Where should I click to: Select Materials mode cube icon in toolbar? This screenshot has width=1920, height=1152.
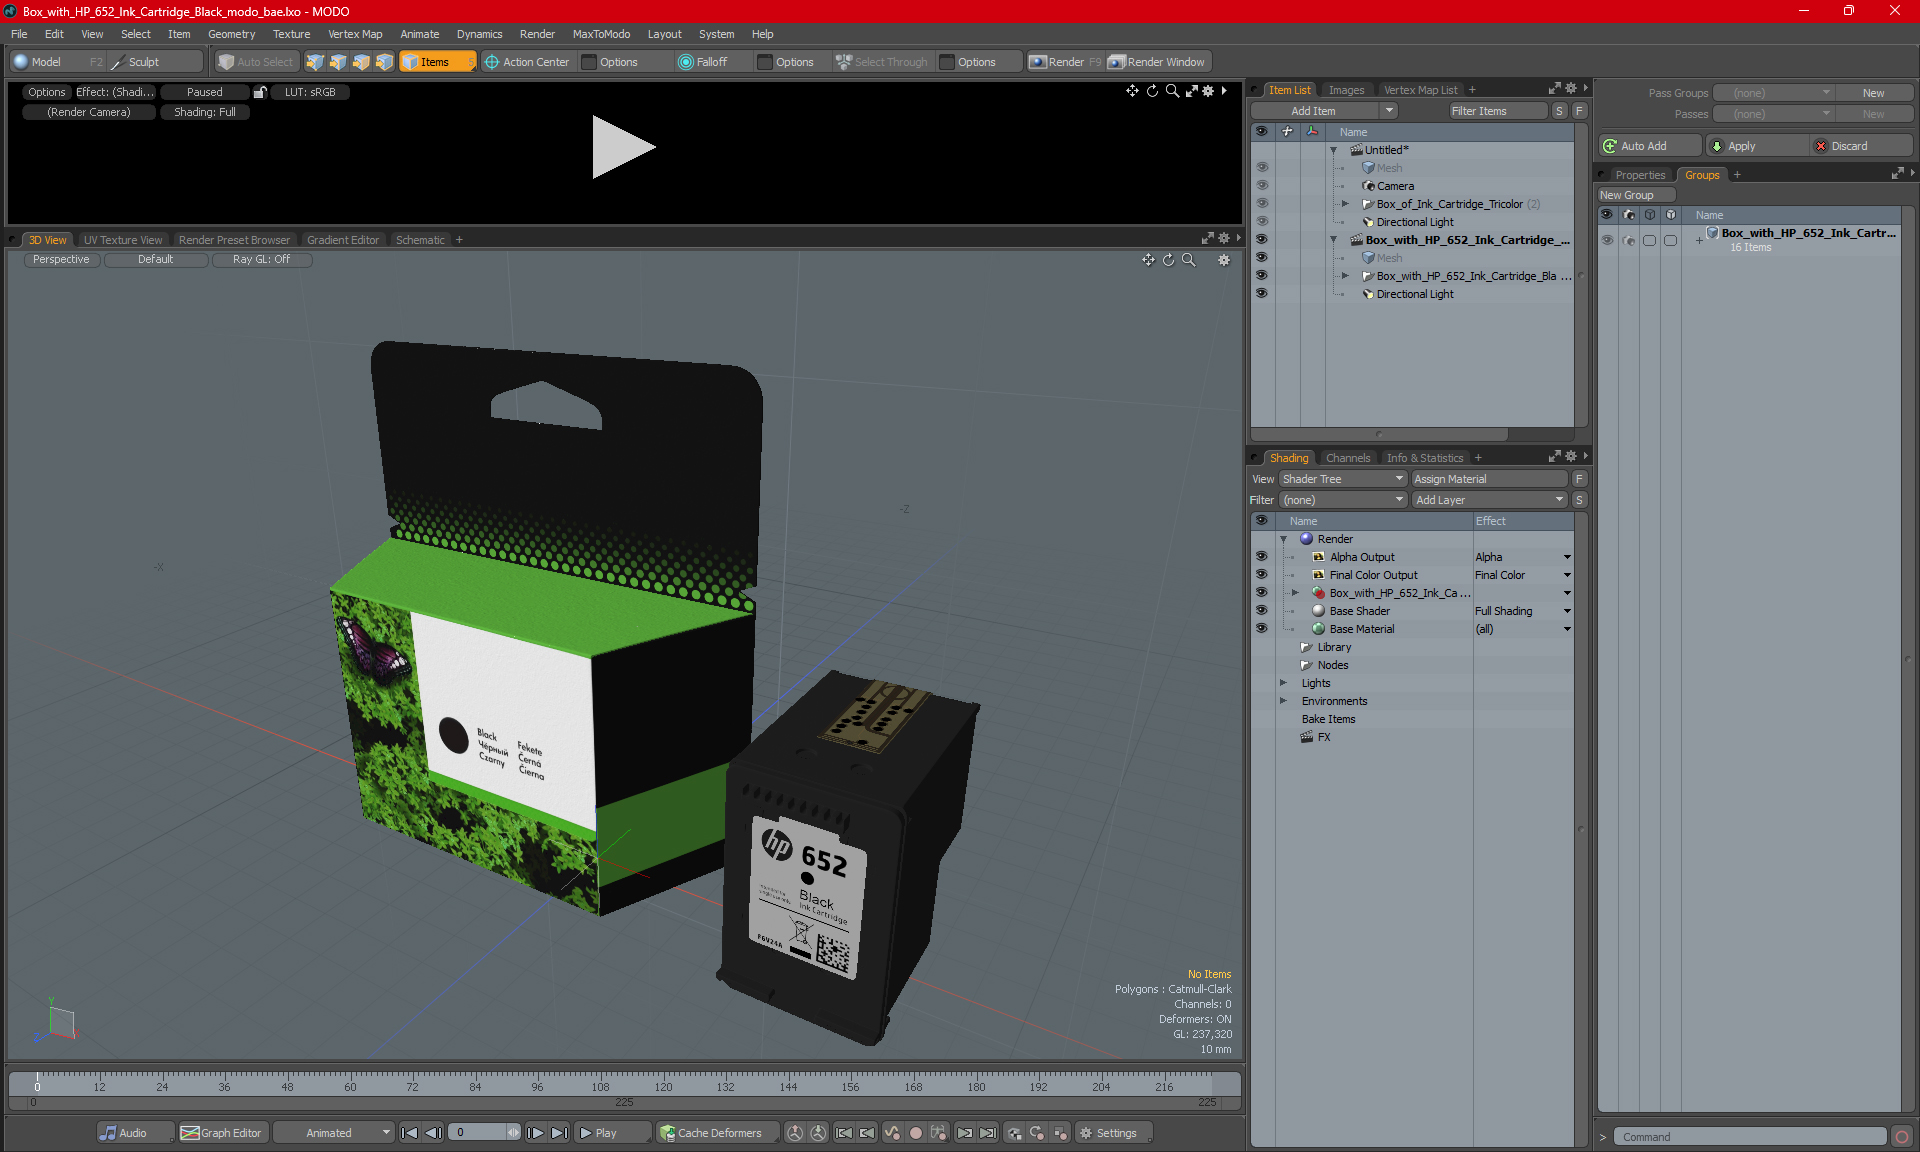pyautogui.click(x=384, y=62)
